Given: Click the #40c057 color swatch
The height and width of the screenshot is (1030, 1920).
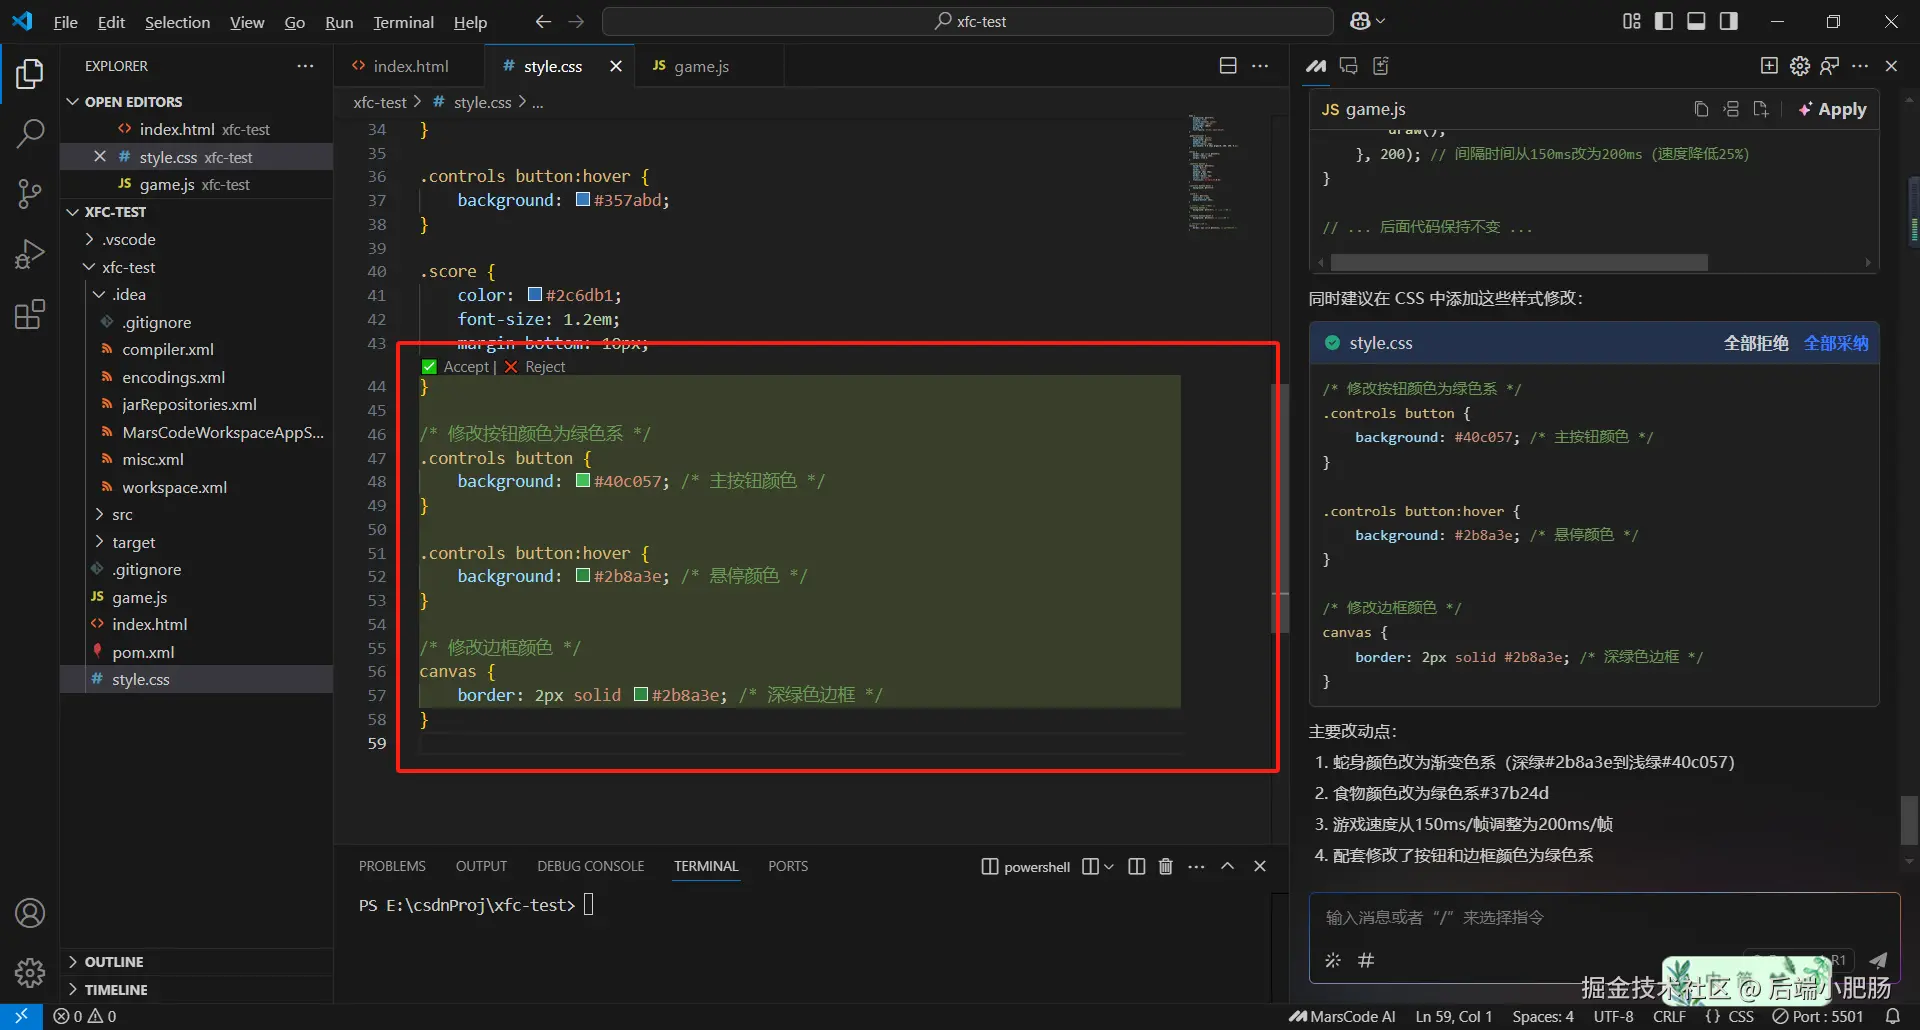Looking at the screenshot, I should tap(583, 481).
